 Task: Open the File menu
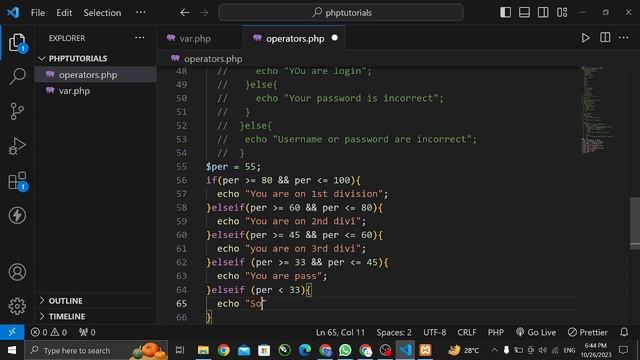38,13
